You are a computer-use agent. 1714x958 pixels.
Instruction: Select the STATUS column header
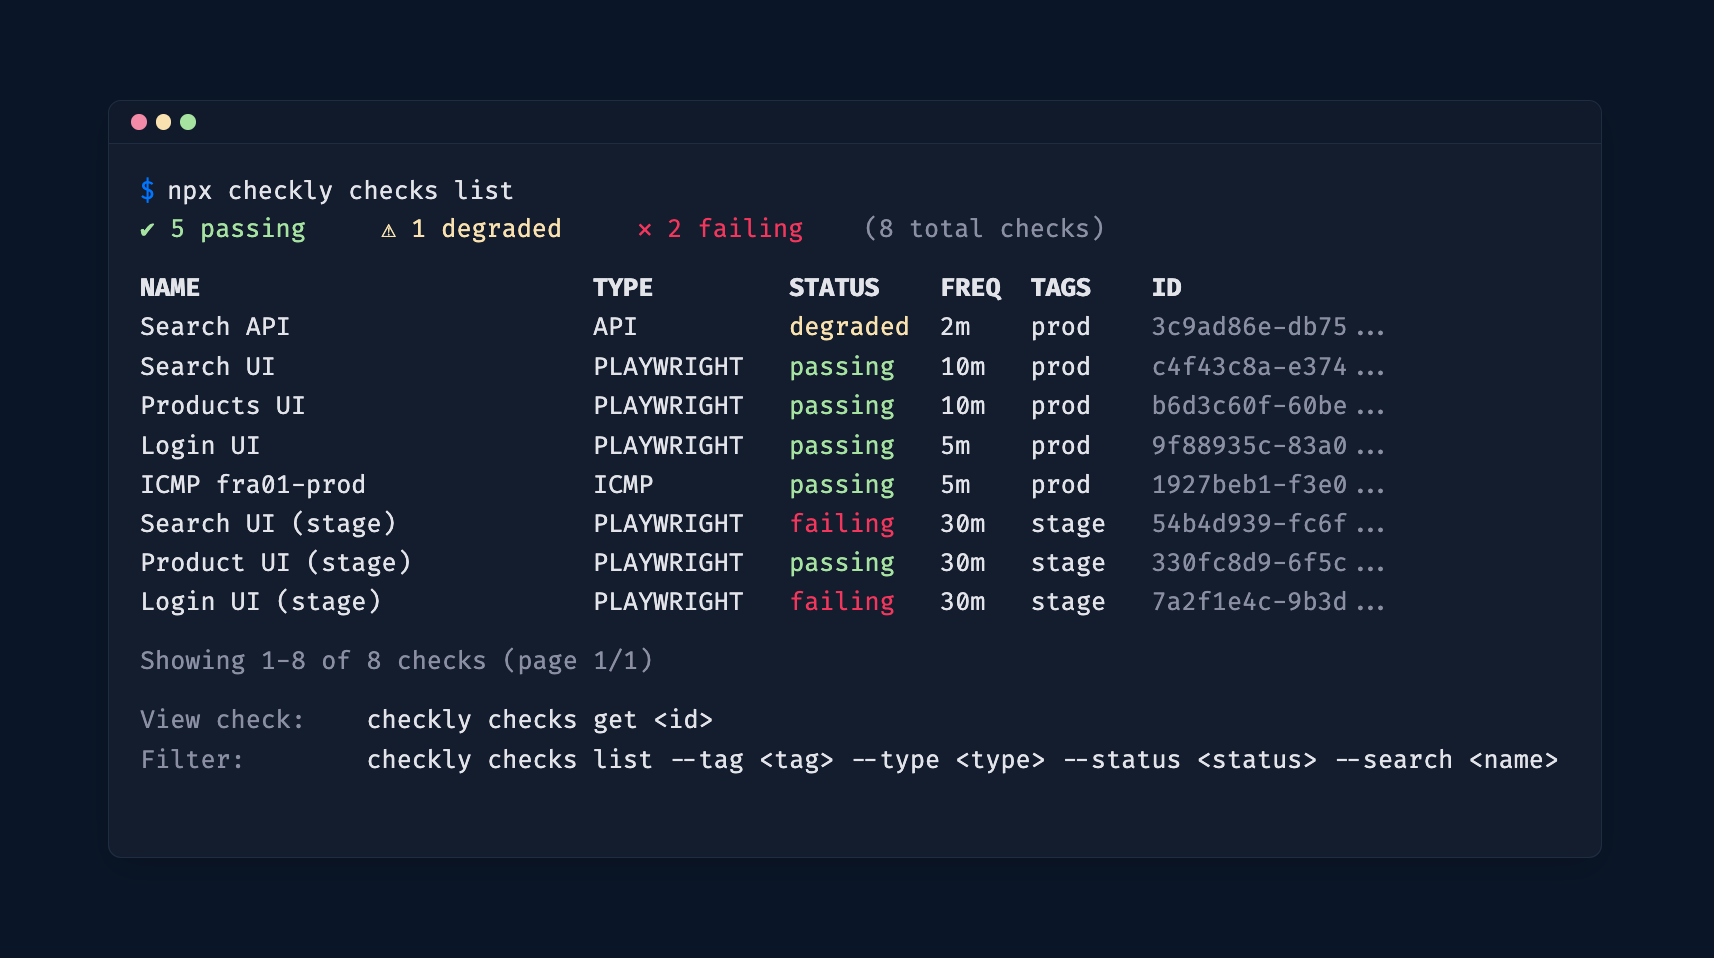pyautogui.click(x=834, y=287)
